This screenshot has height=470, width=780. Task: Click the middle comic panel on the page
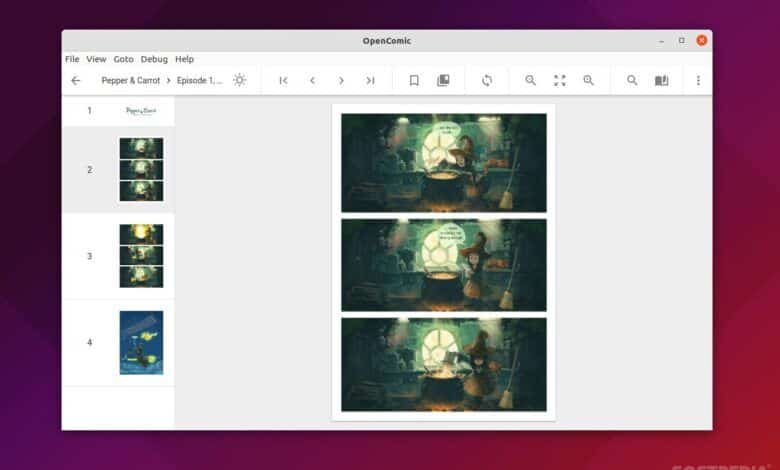coord(444,265)
